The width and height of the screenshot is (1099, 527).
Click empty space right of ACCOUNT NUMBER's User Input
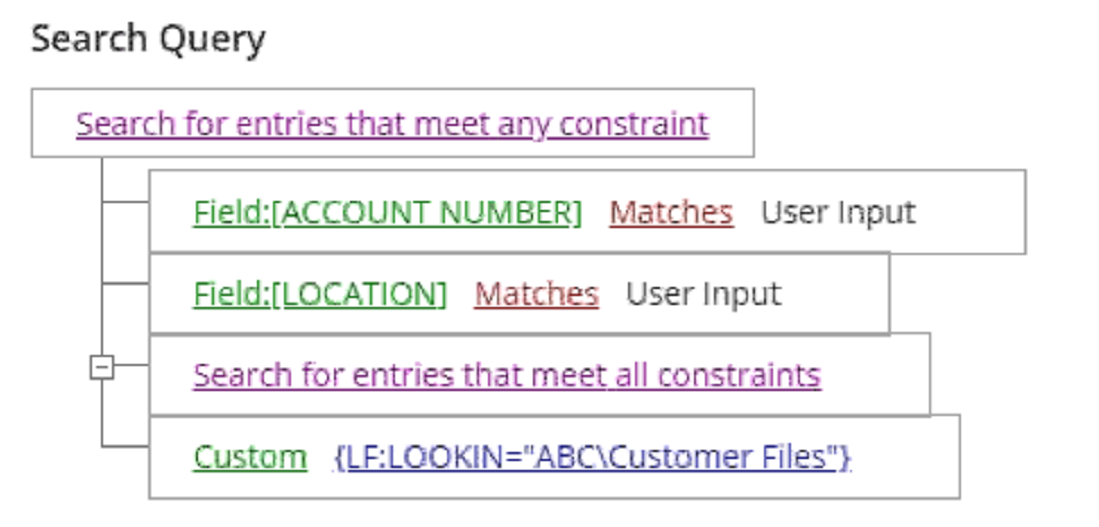pyautogui.click(x=971, y=212)
